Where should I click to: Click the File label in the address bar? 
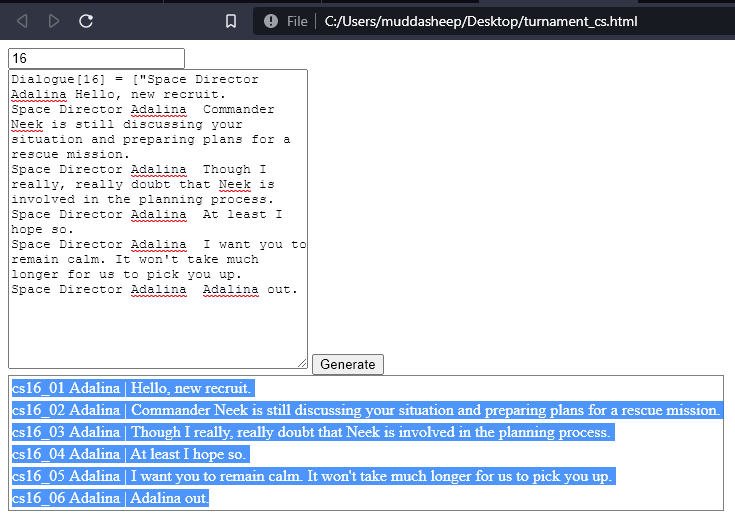pos(297,22)
